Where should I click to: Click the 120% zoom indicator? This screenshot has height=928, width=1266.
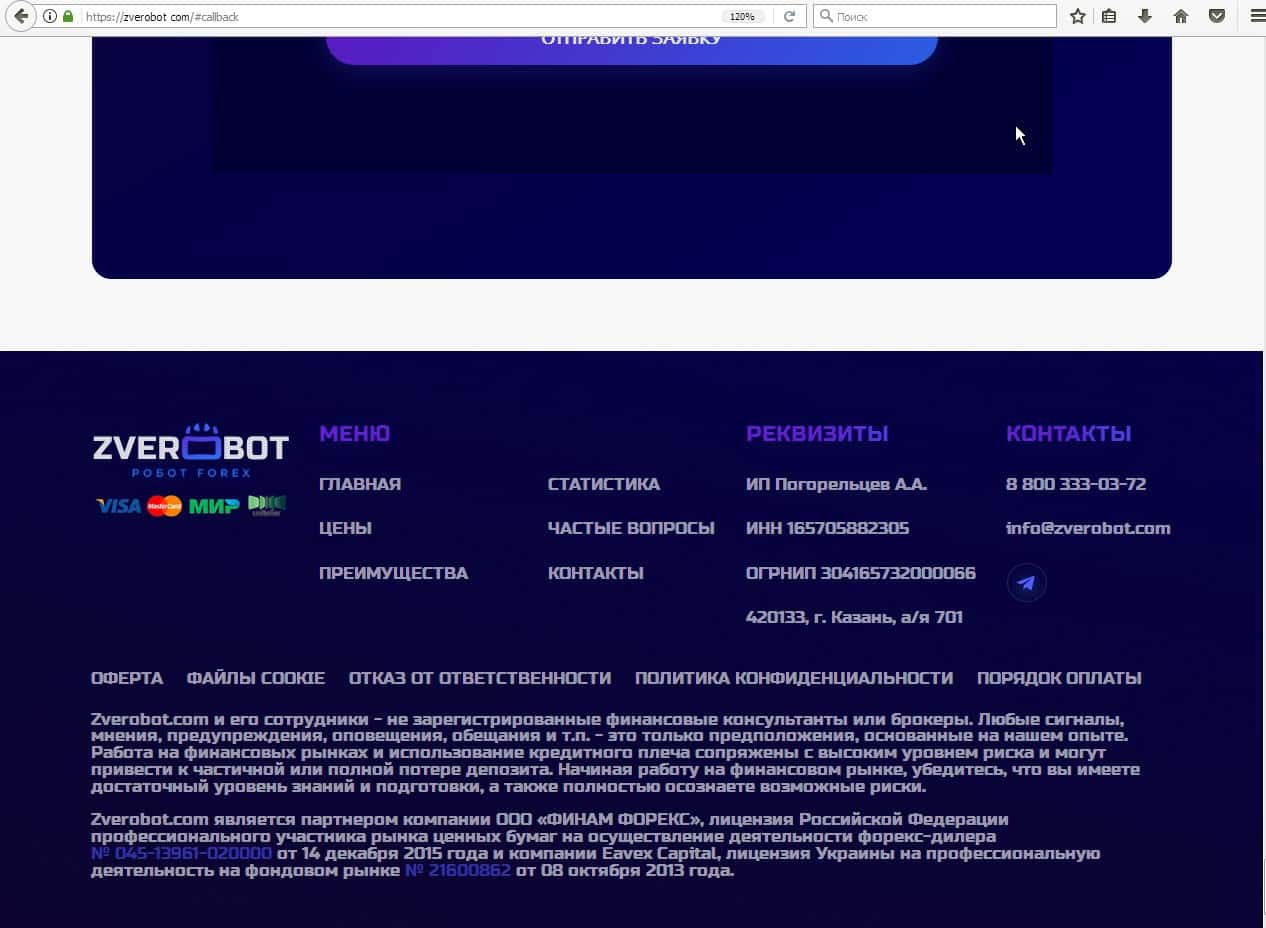click(x=742, y=16)
